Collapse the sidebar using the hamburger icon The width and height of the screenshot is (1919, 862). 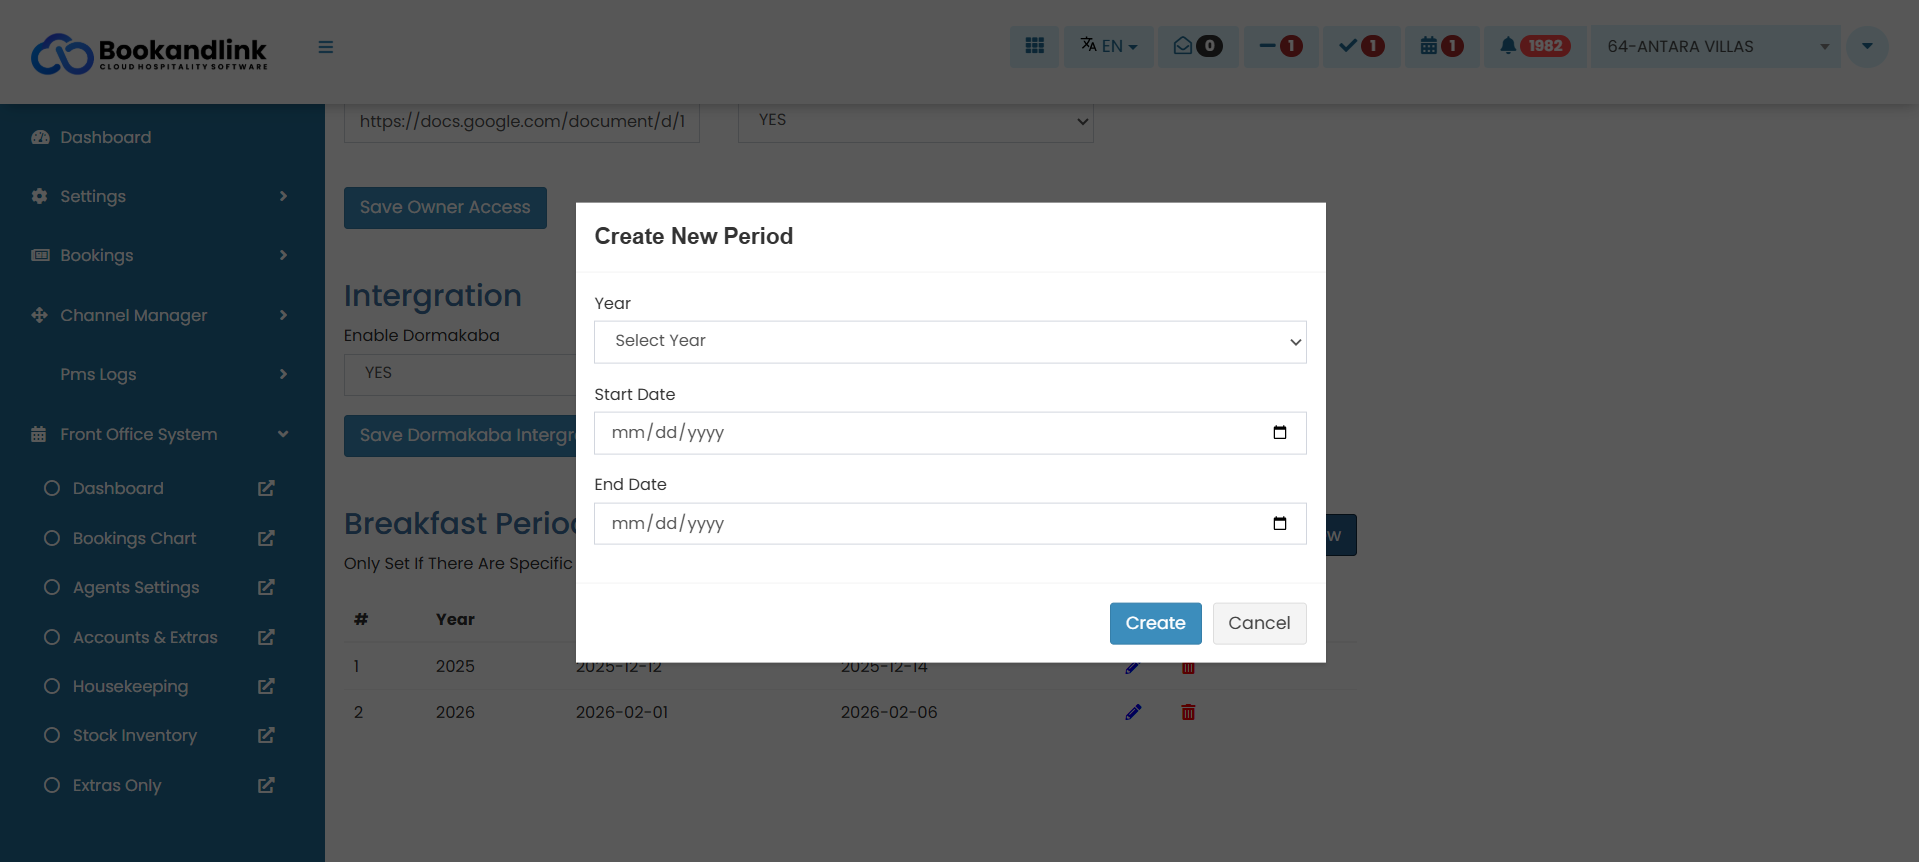(325, 47)
